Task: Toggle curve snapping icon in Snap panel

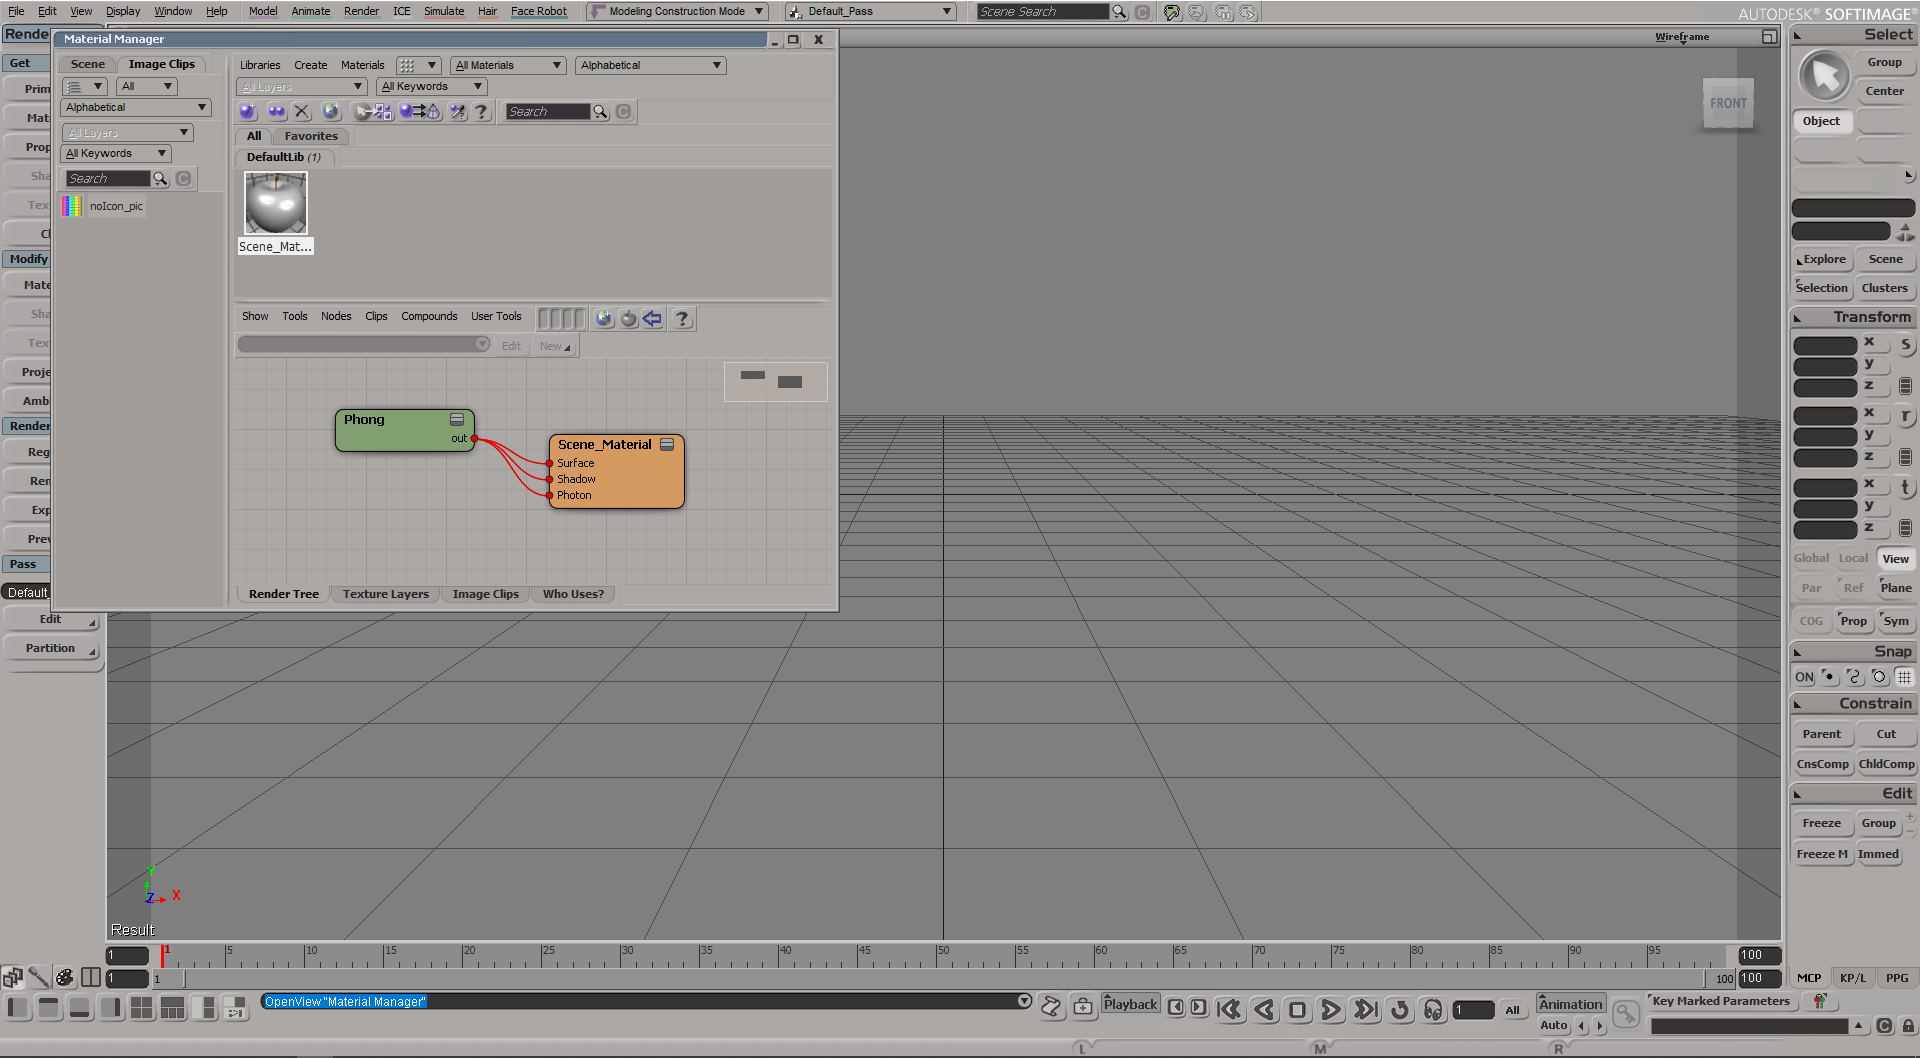Action: (x=1854, y=677)
